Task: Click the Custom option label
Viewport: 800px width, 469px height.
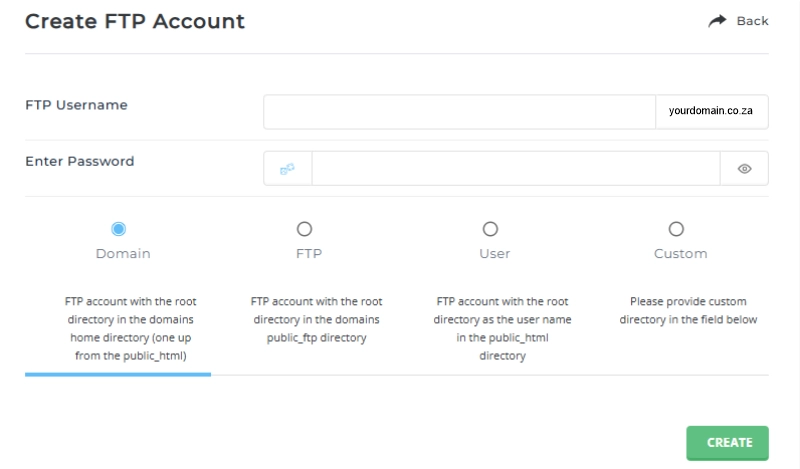Action: click(x=681, y=254)
